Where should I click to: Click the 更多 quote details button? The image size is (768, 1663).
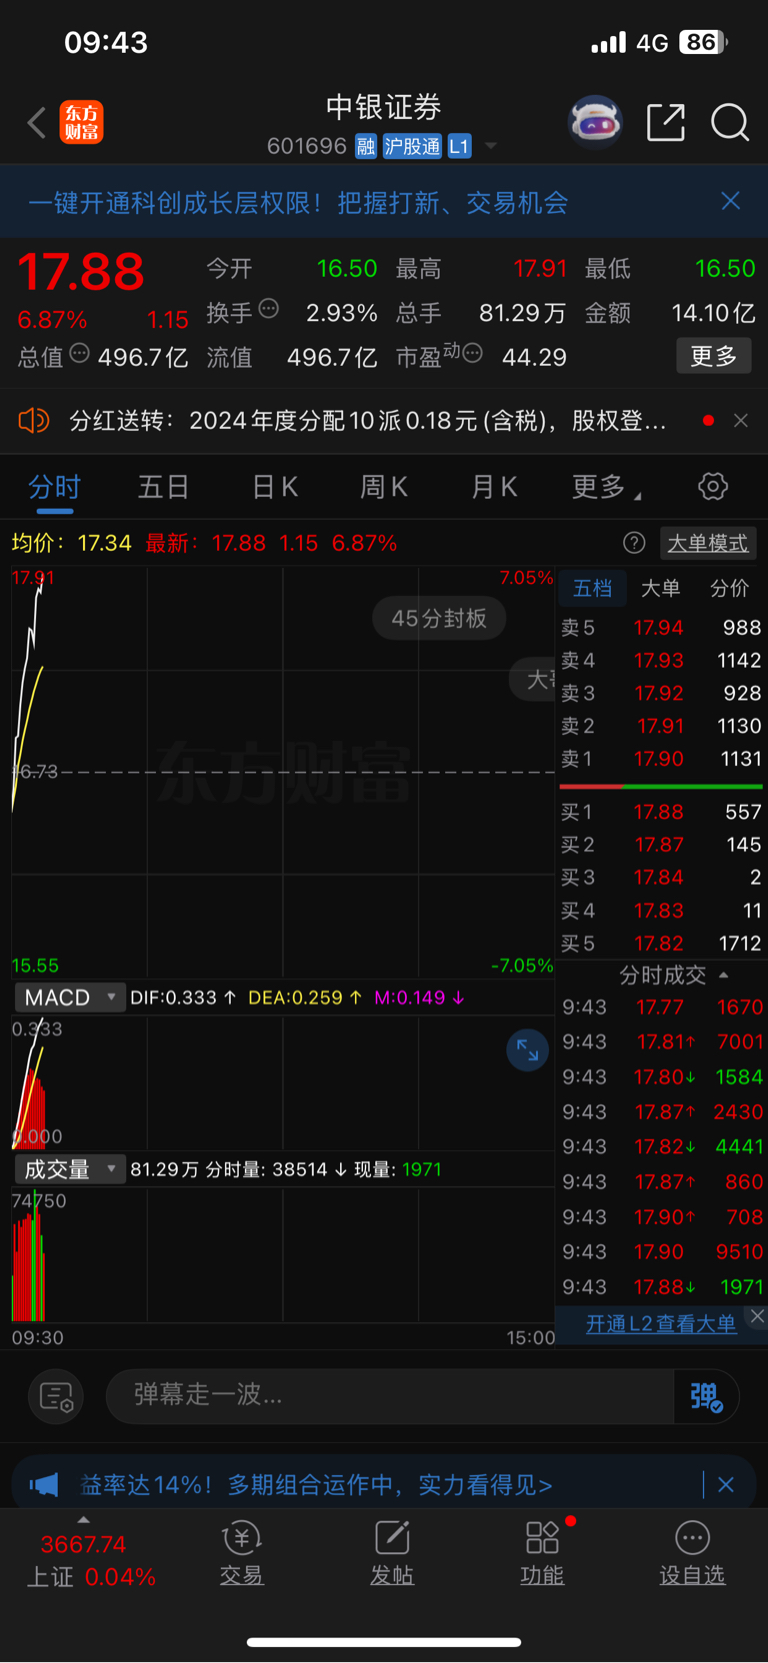714,356
